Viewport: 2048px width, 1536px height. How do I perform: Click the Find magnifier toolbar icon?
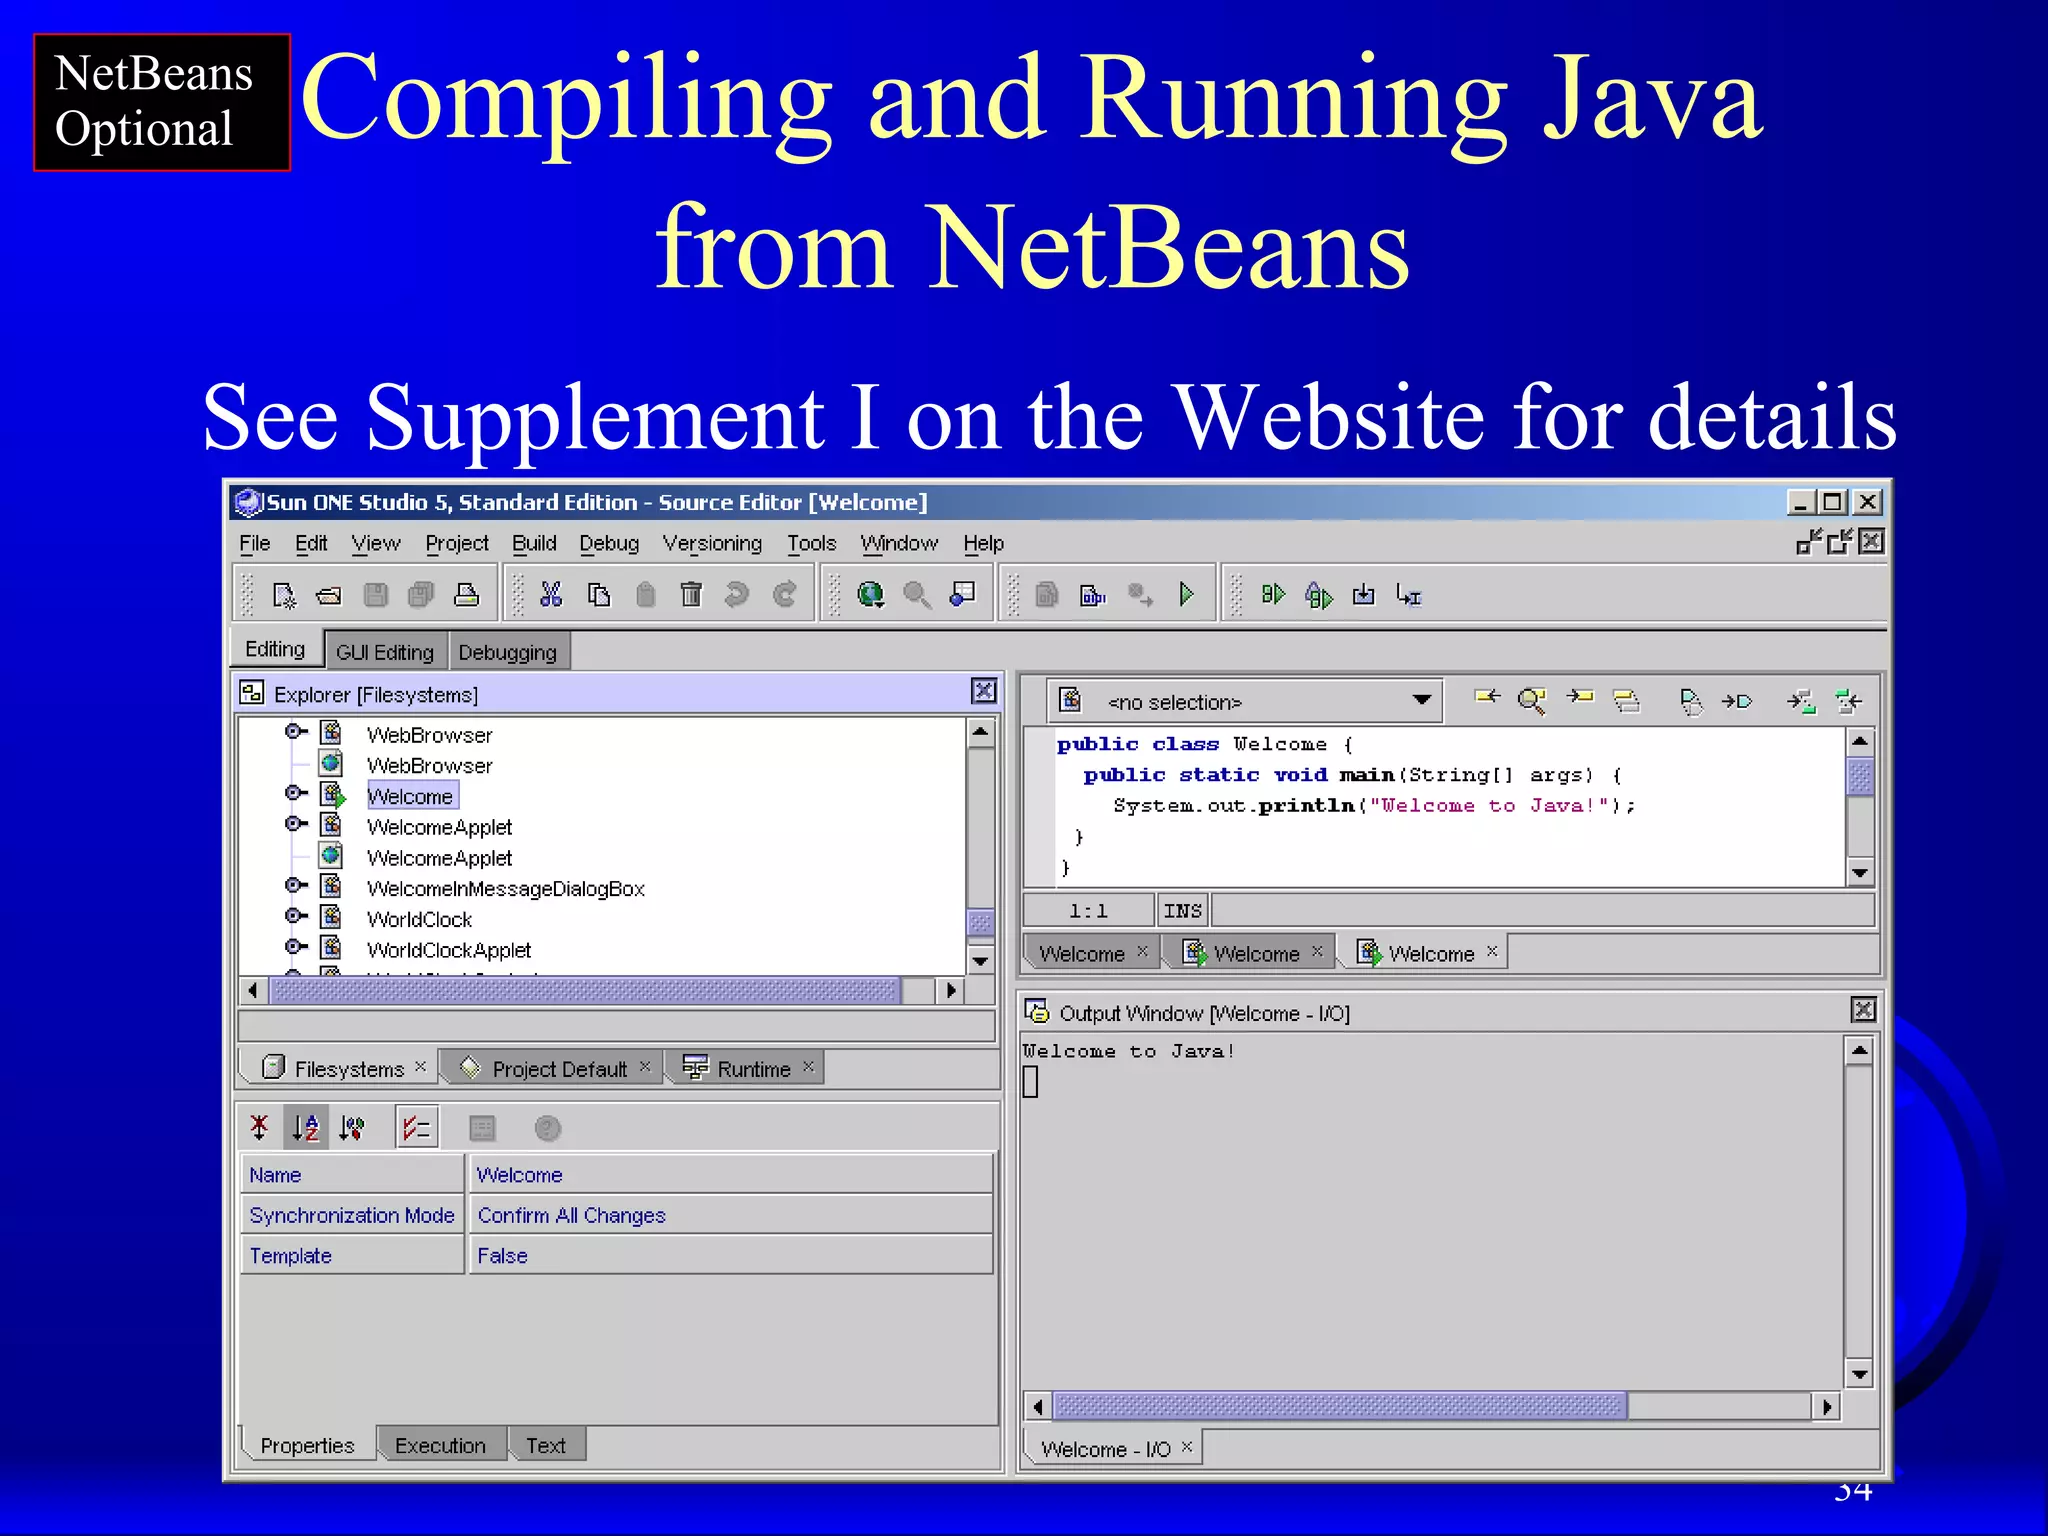click(917, 595)
